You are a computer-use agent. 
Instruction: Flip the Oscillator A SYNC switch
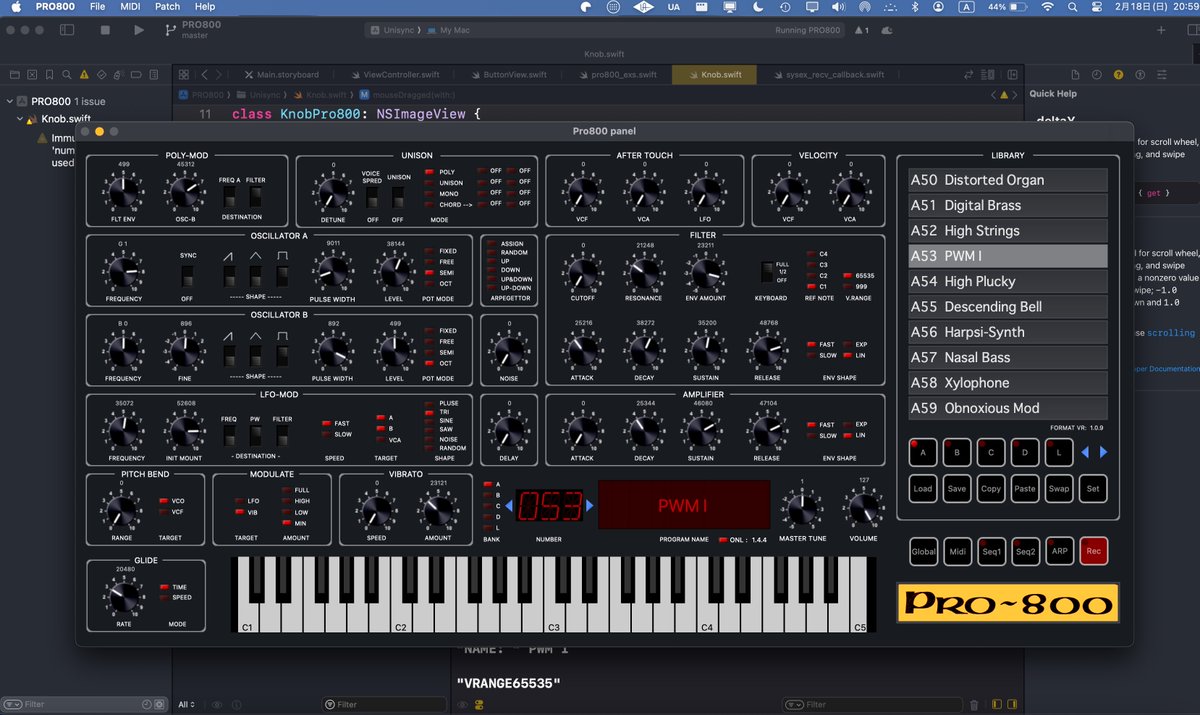[x=188, y=276]
